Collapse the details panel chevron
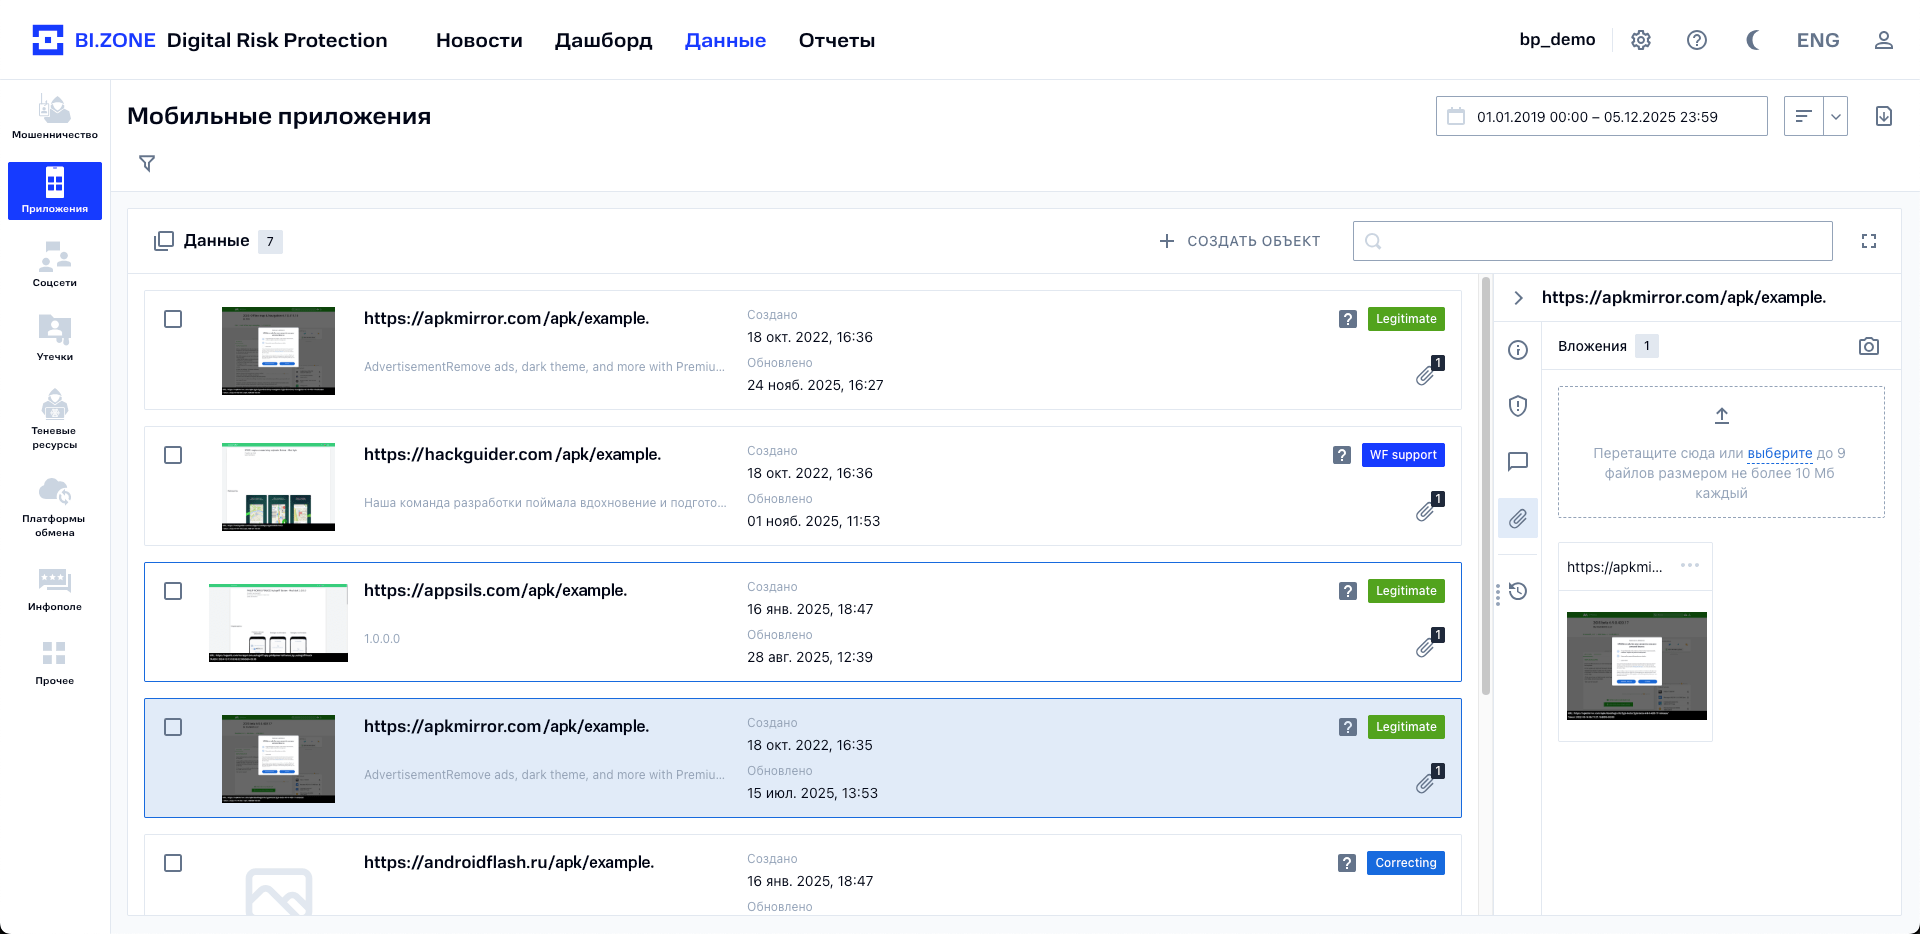This screenshot has height=934, width=1920. 1518,298
